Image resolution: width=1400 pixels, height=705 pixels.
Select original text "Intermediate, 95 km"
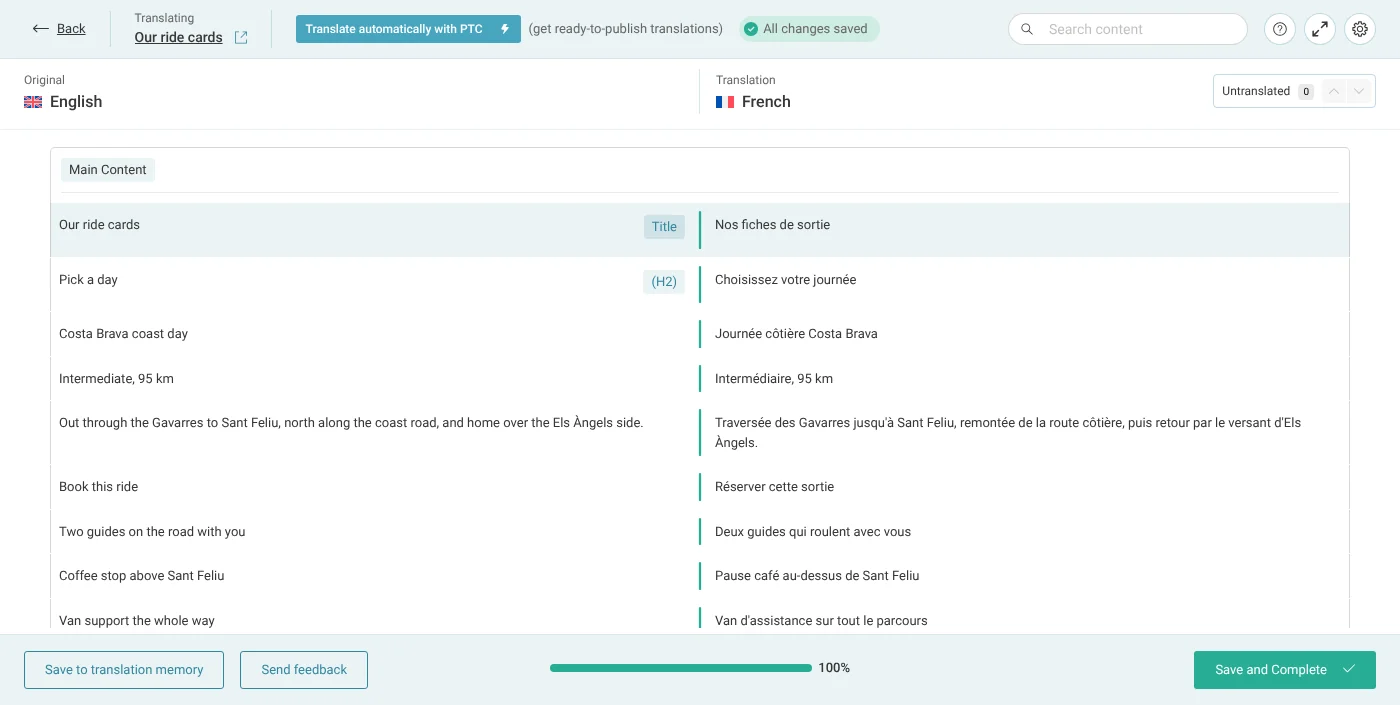116,379
